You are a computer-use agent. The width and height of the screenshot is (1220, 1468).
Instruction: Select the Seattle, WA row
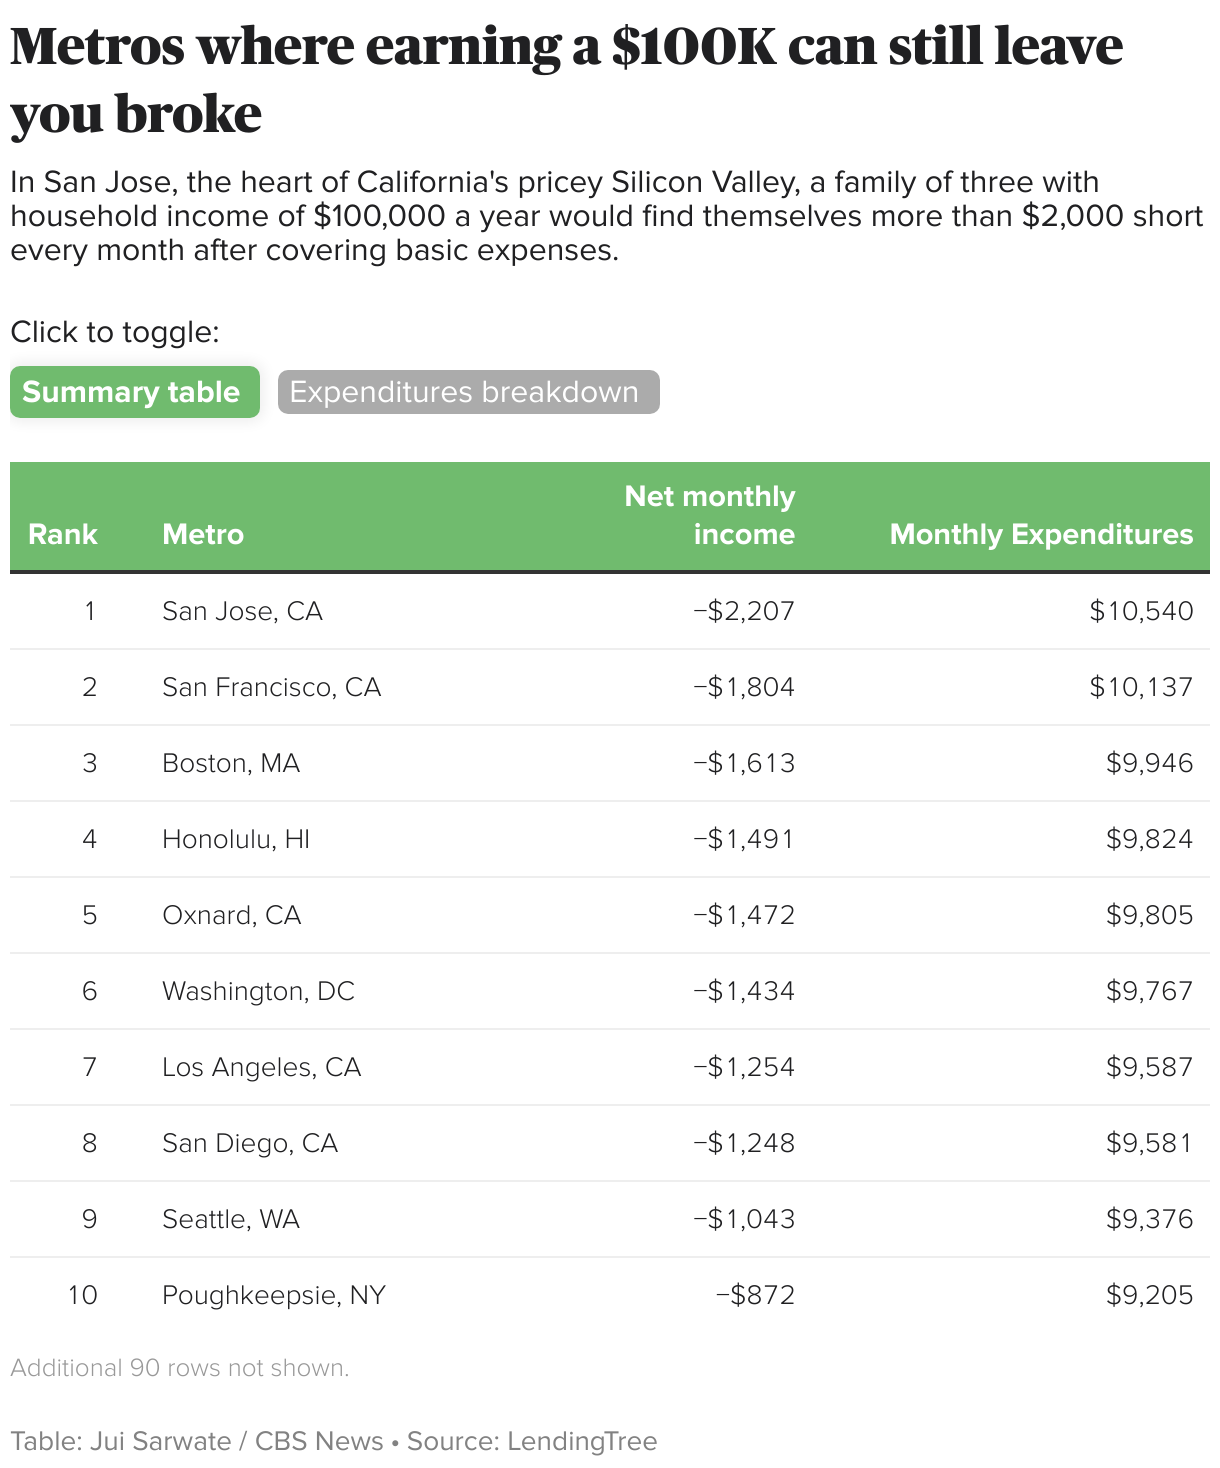pyautogui.click(x=231, y=1219)
